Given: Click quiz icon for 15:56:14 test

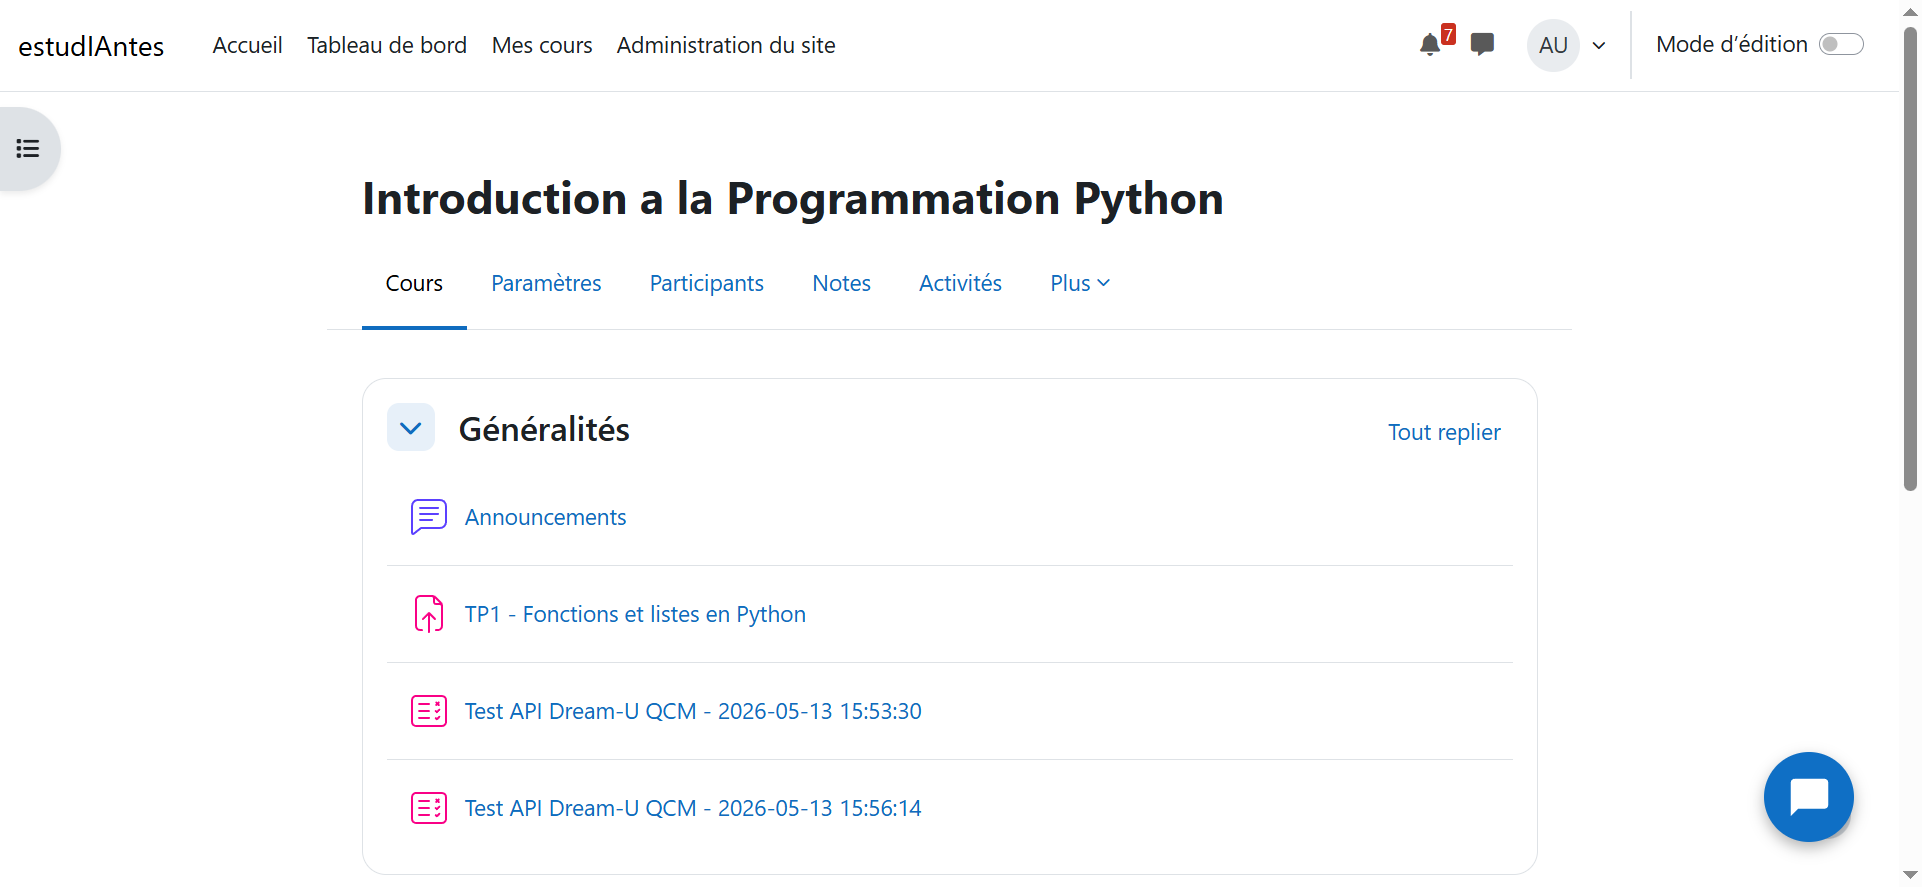Looking at the screenshot, I should pos(429,808).
